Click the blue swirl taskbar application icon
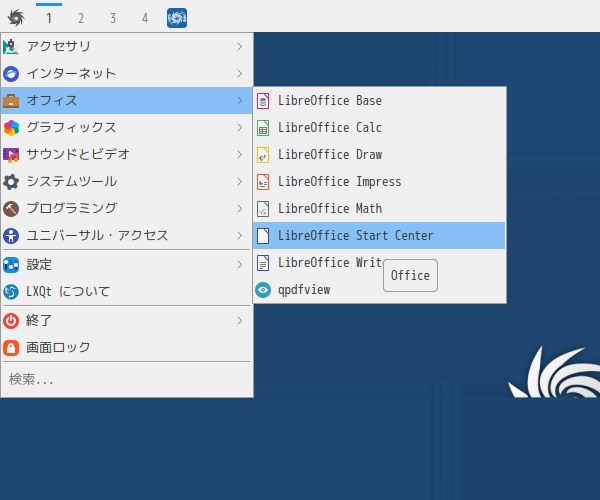This screenshot has height=500, width=600. [177, 18]
